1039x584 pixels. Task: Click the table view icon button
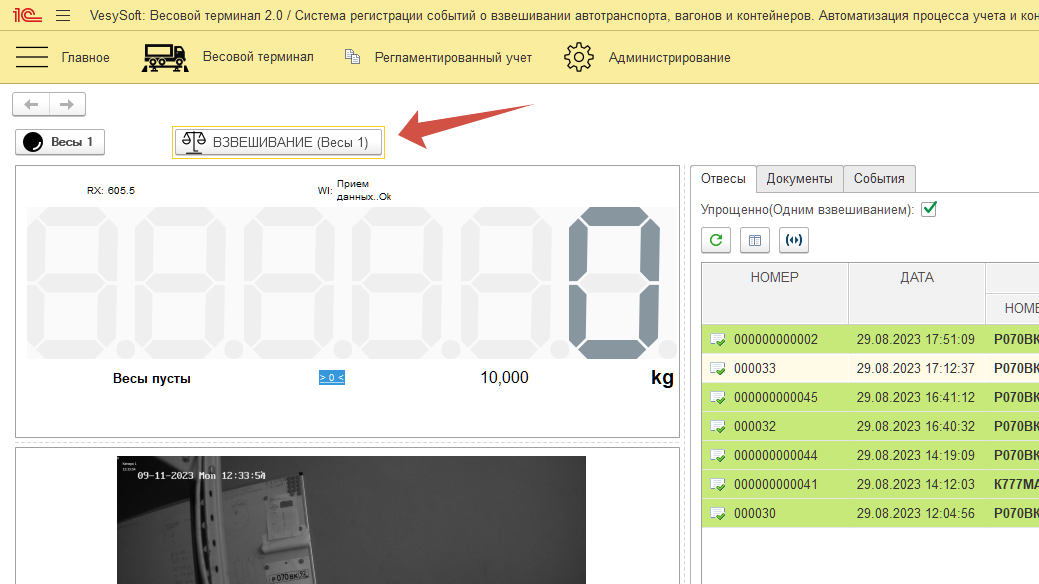(755, 239)
